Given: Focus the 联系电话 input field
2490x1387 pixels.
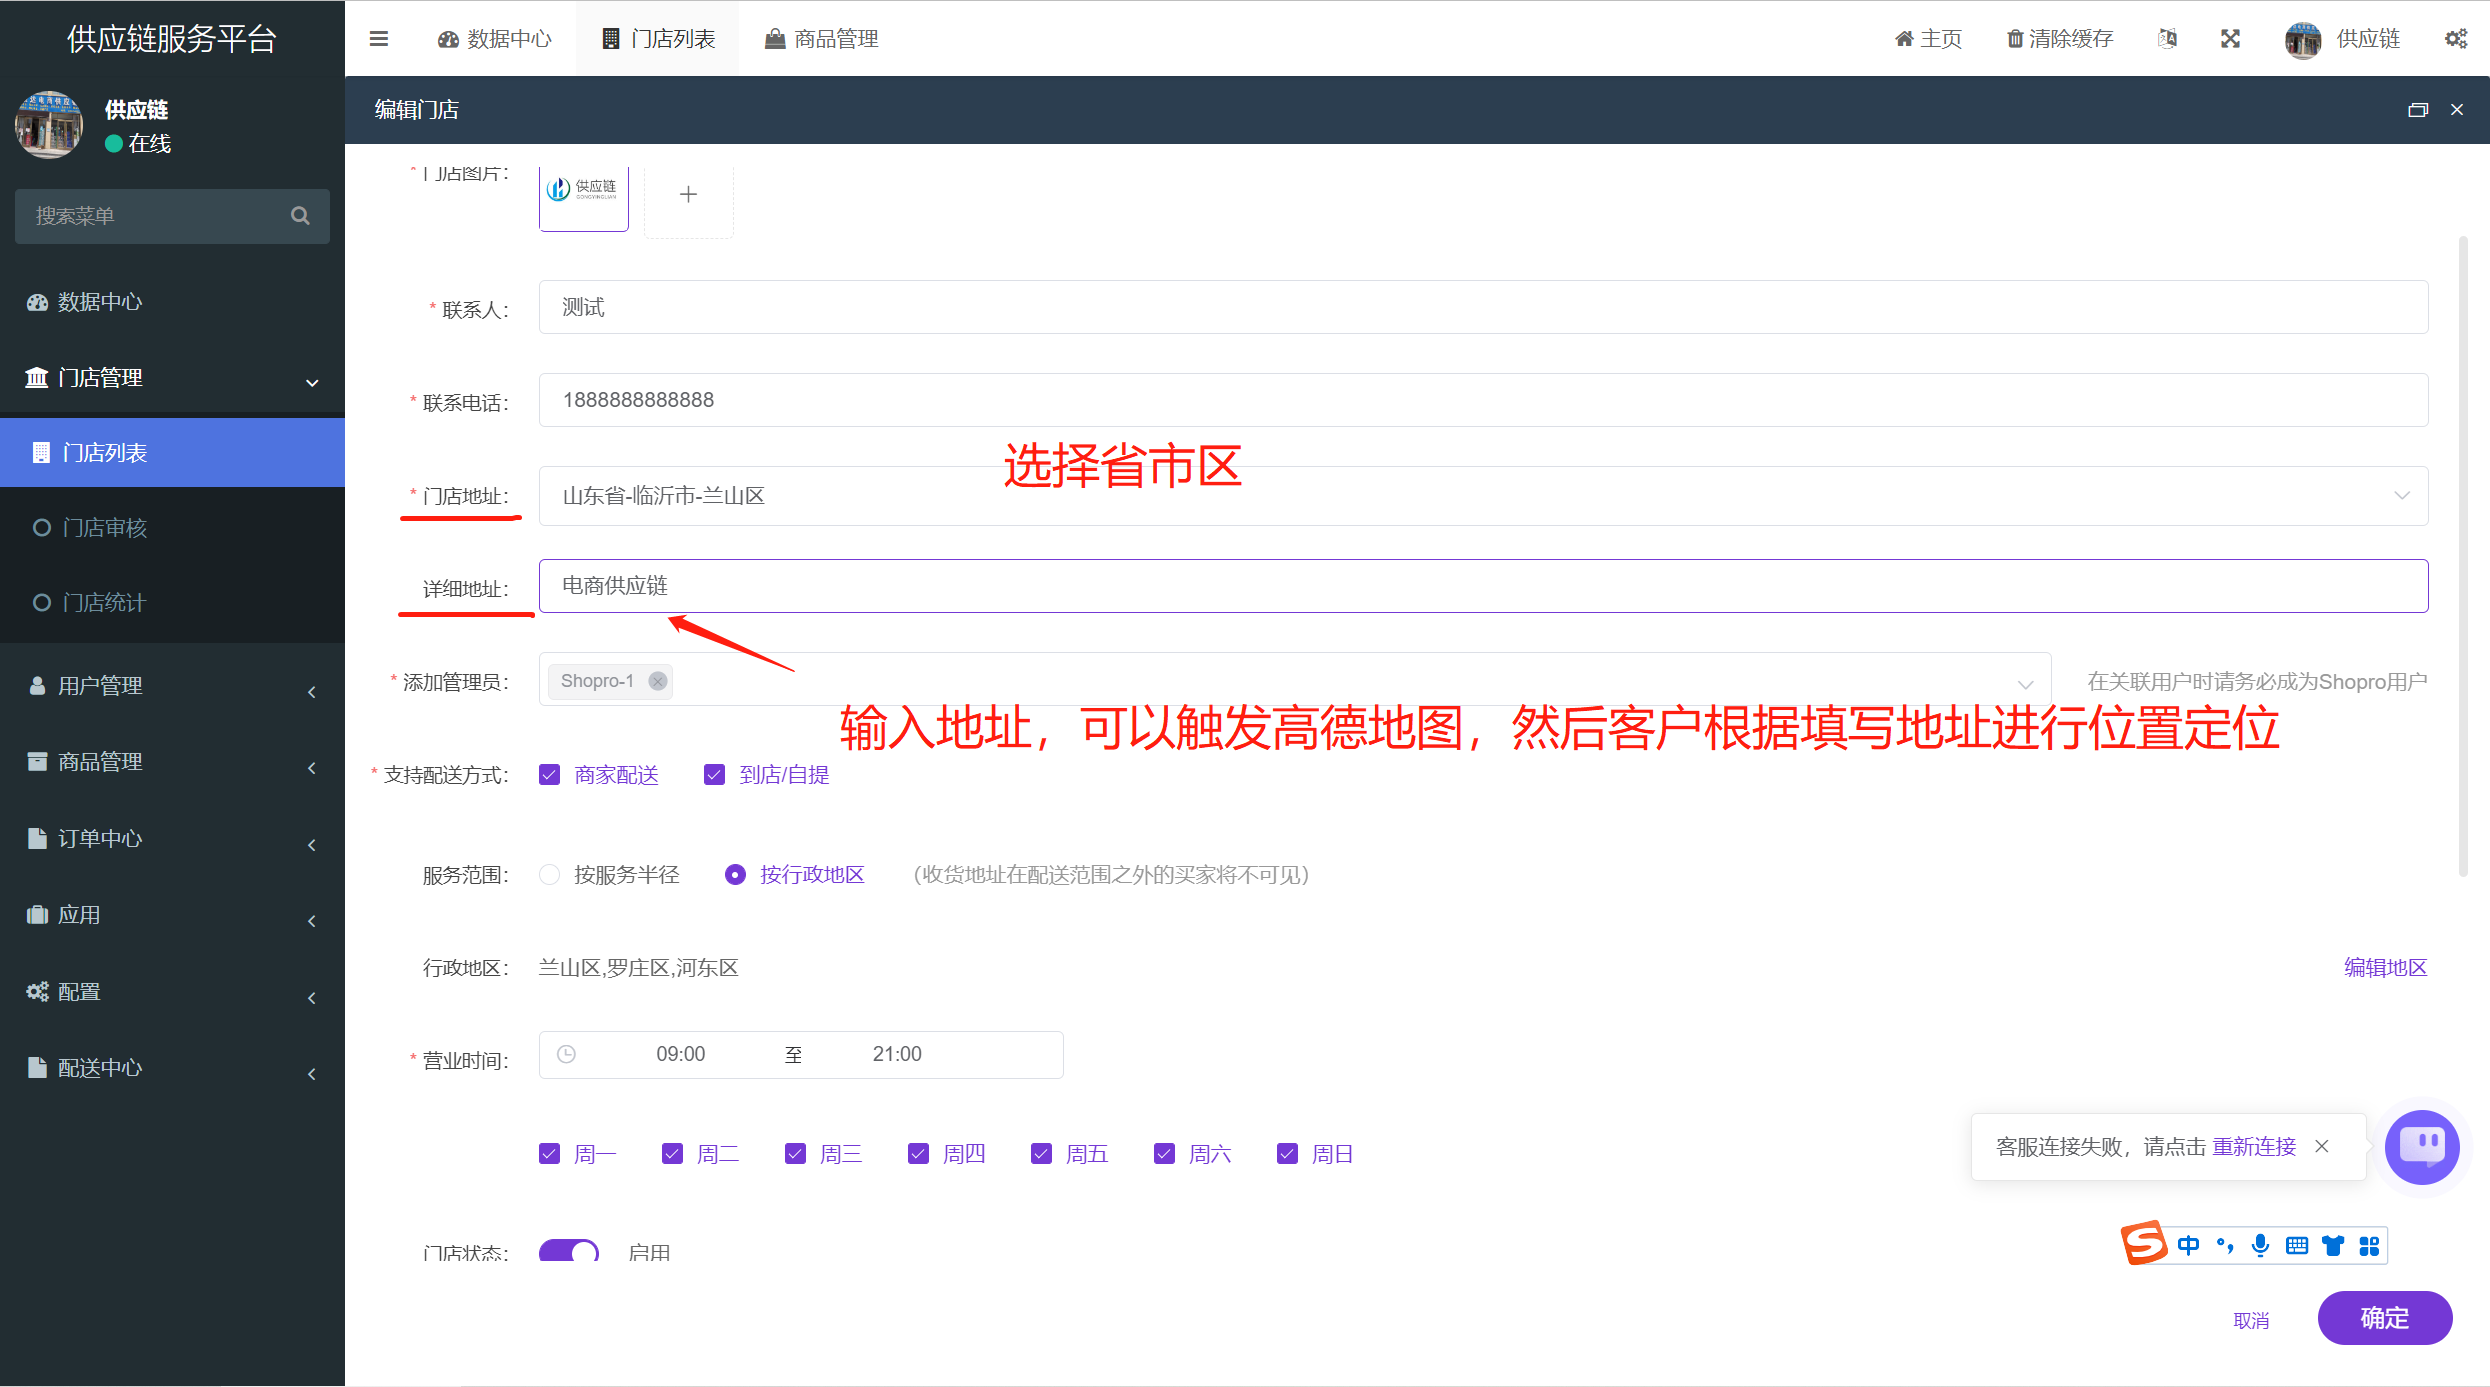Looking at the screenshot, I should (1483, 400).
